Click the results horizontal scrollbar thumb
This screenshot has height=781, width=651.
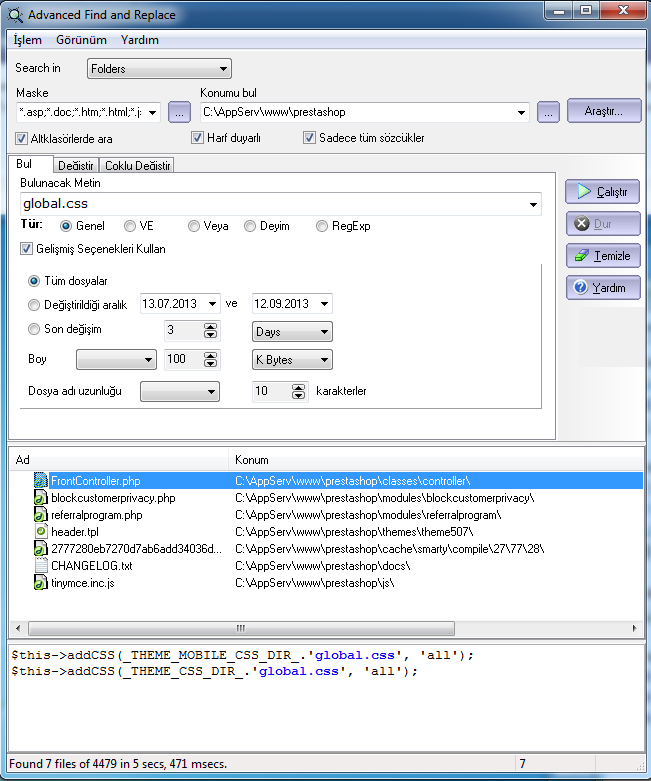pyautogui.click(x=241, y=628)
